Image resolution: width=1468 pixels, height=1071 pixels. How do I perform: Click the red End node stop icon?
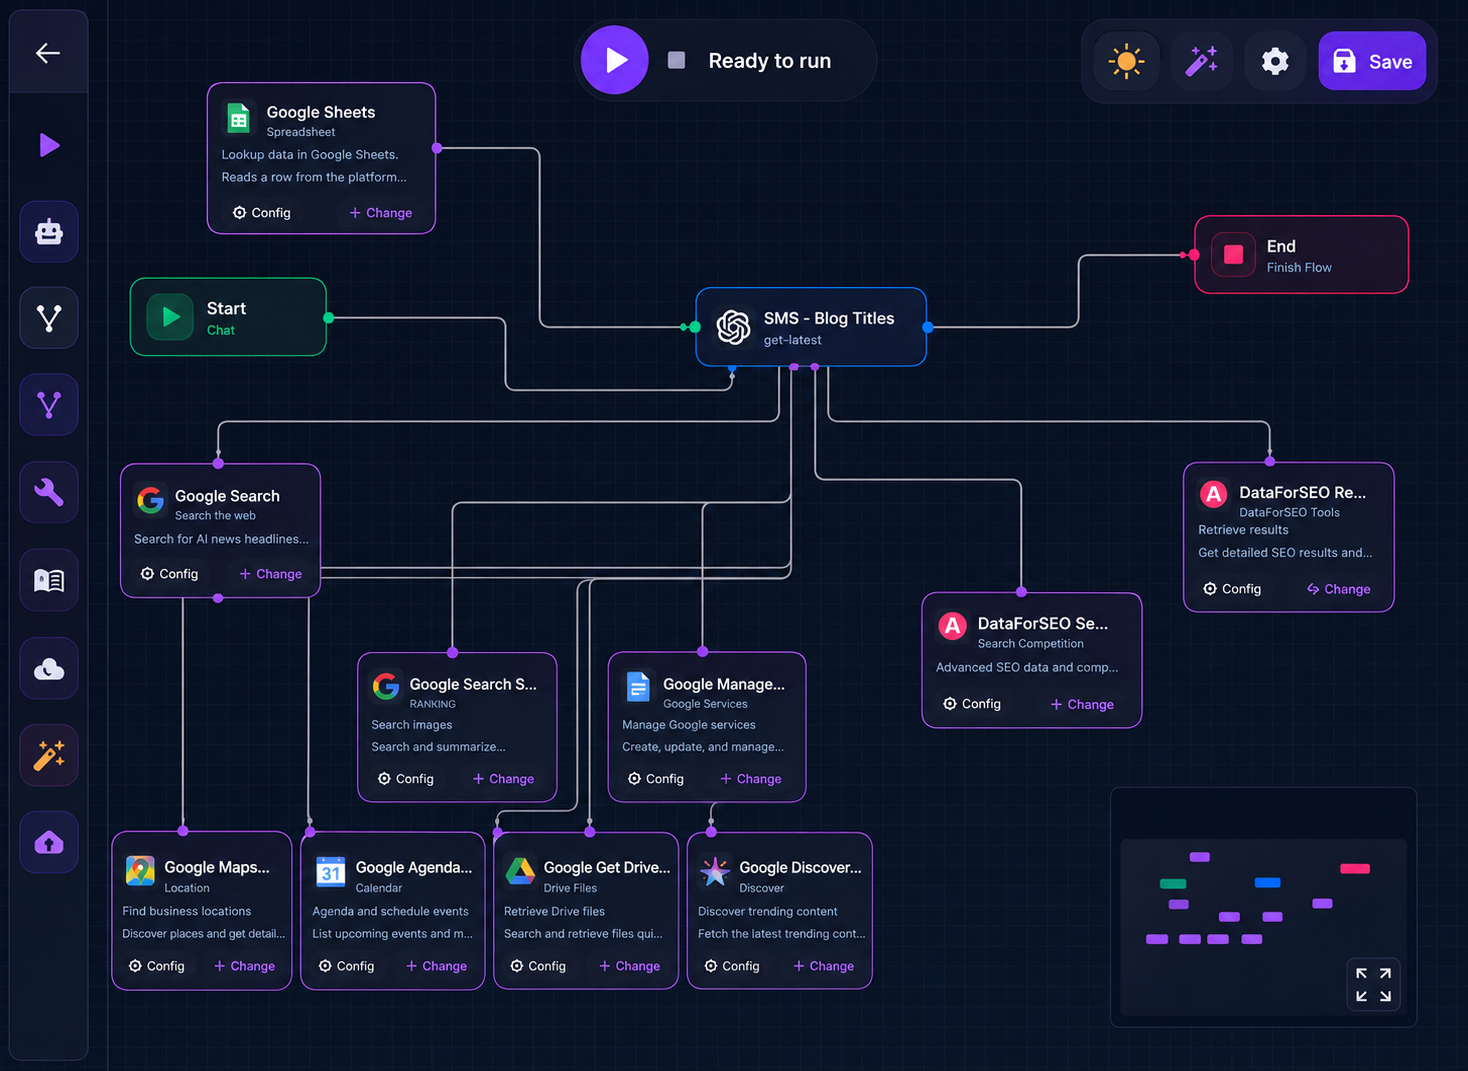pyautogui.click(x=1234, y=254)
